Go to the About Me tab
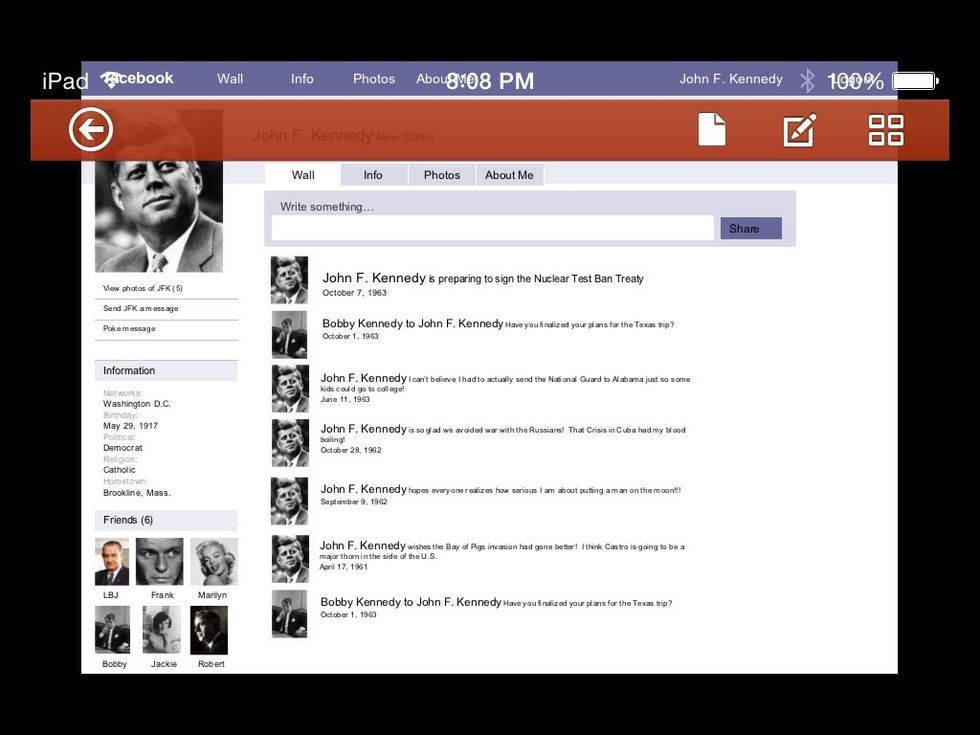 [x=509, y=175]
